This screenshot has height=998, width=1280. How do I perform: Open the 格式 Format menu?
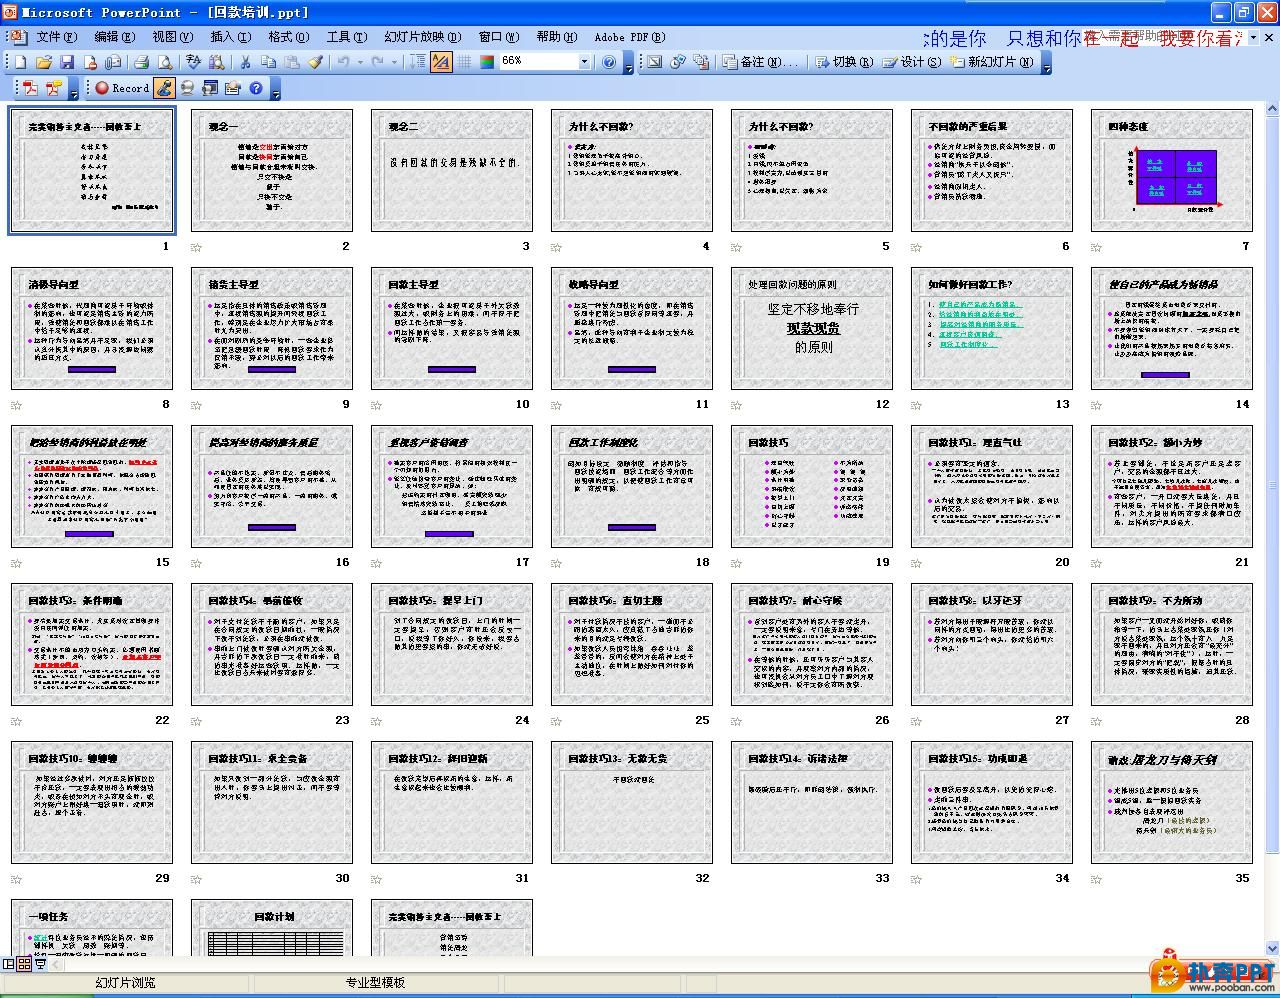(x=288, y=37)
